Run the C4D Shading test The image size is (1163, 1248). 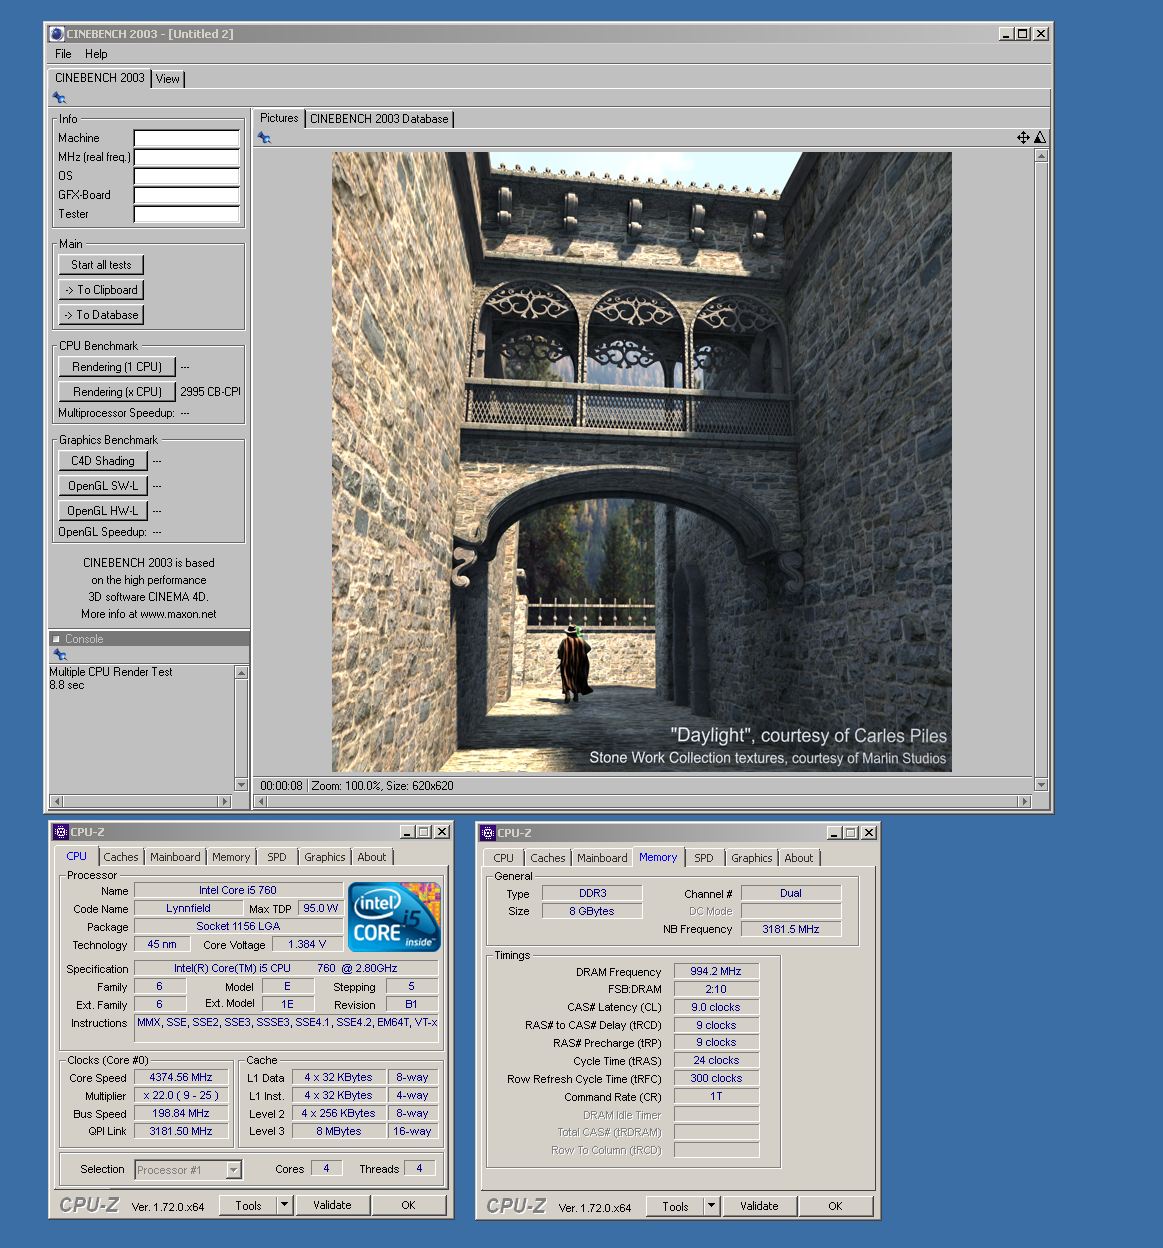click(x=103, y=461)
